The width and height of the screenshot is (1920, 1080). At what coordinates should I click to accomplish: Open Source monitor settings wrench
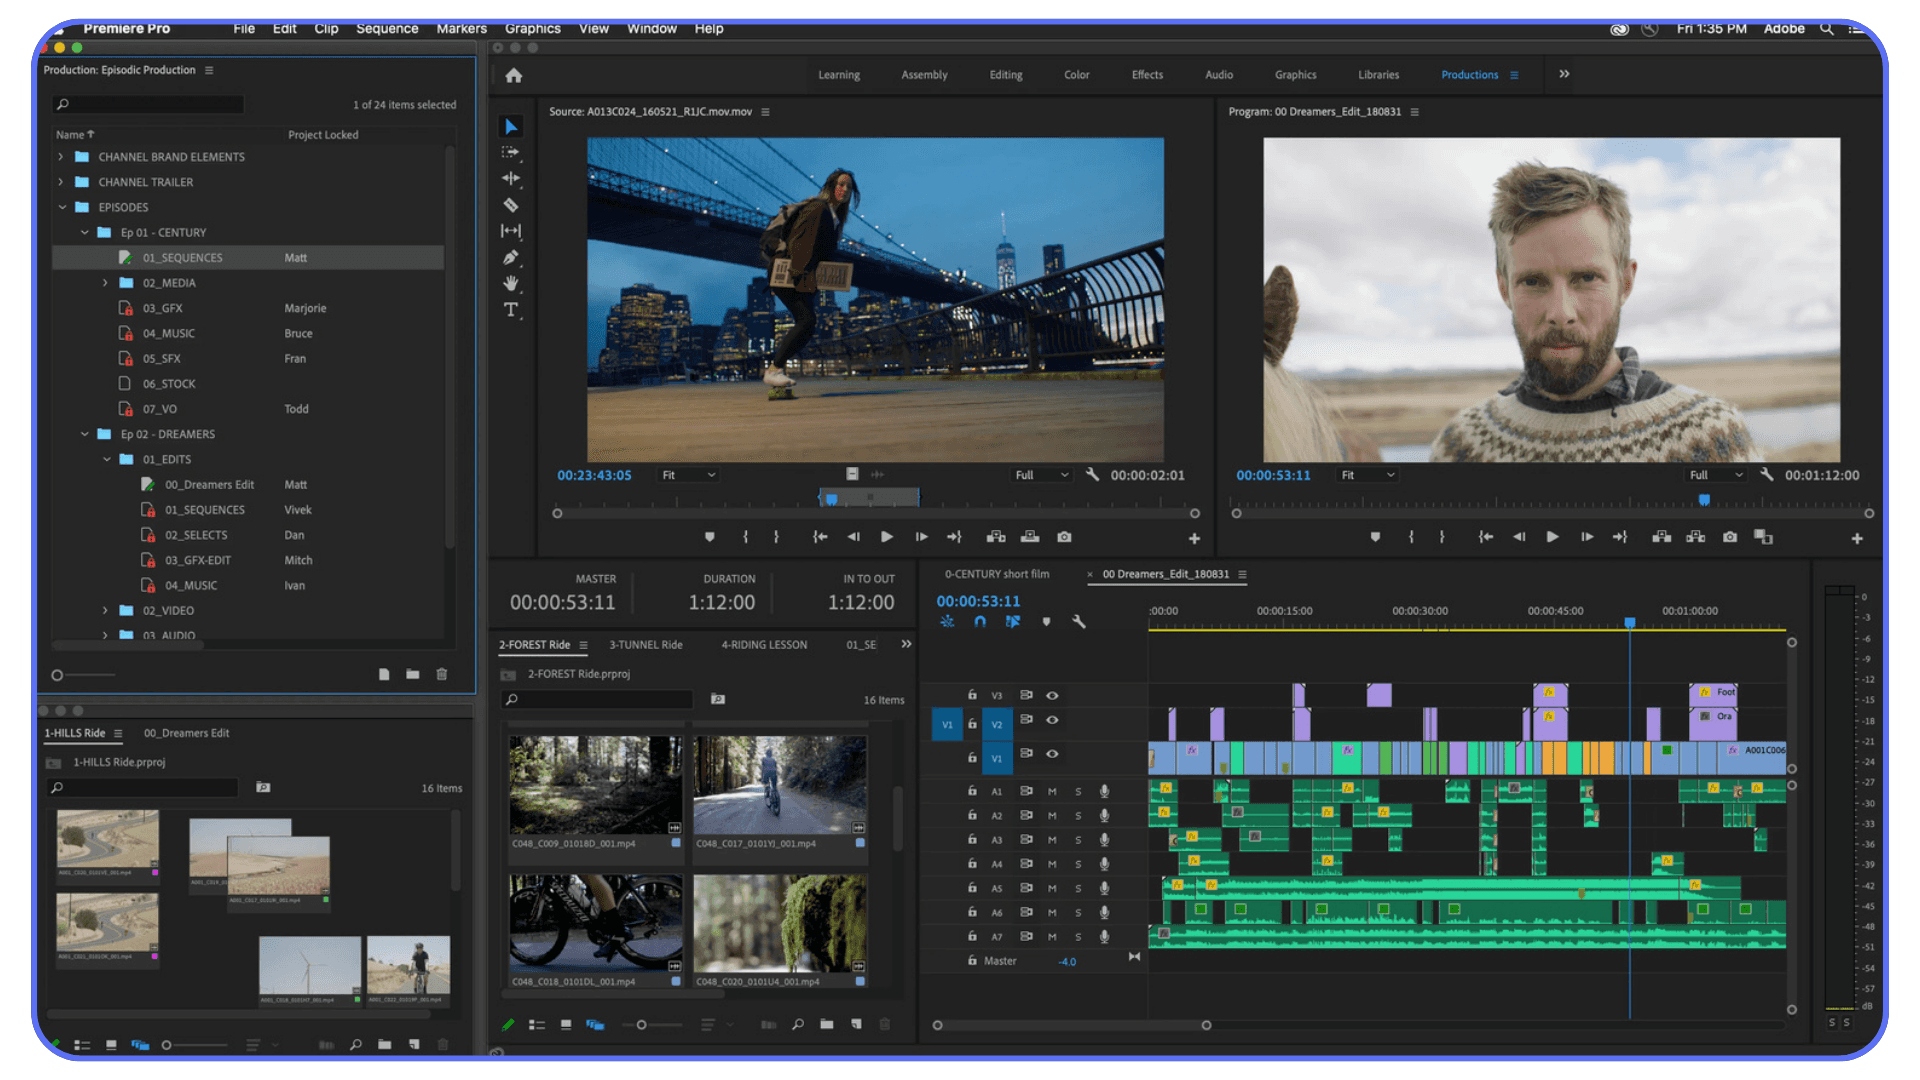(1092, 475)
